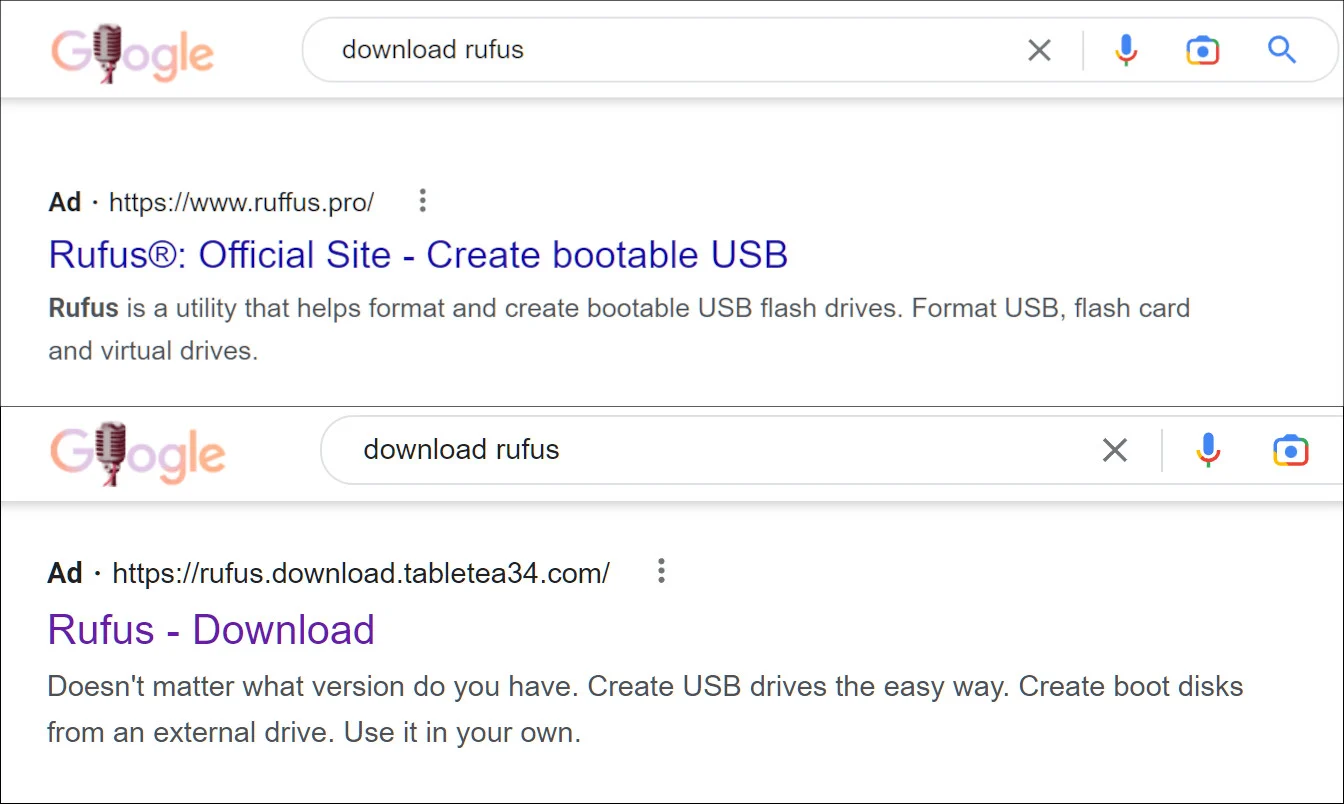This screenshot has height=804, width=1344.
Task: Start voice search above the ruffus.pro ad
Action: pos(1126,50)
